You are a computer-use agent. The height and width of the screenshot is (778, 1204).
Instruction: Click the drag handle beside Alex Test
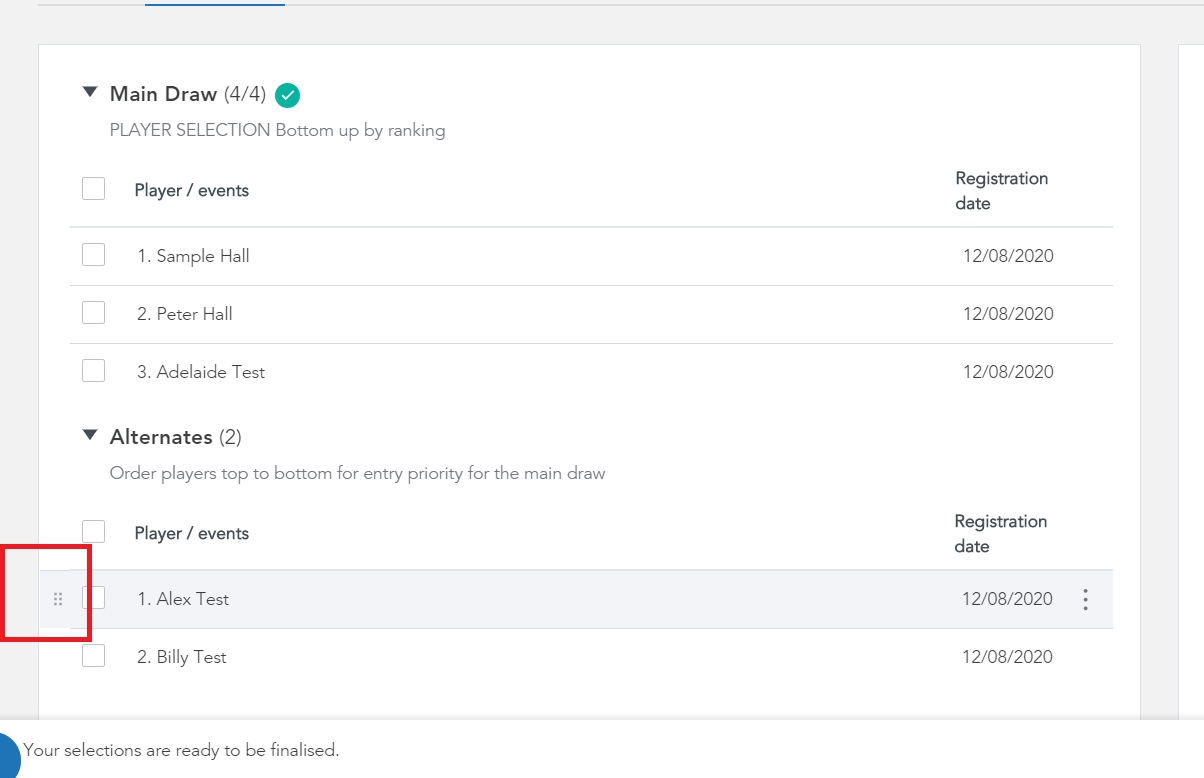[58, 599]
